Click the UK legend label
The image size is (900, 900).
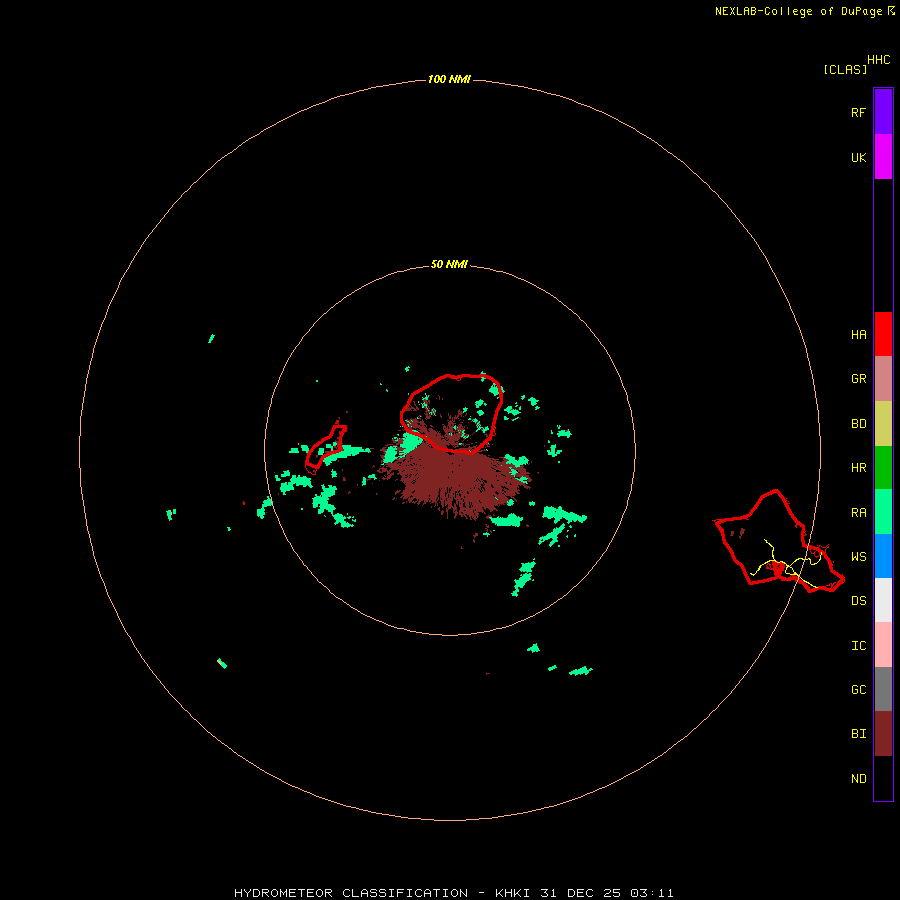(x=859, y=158)
